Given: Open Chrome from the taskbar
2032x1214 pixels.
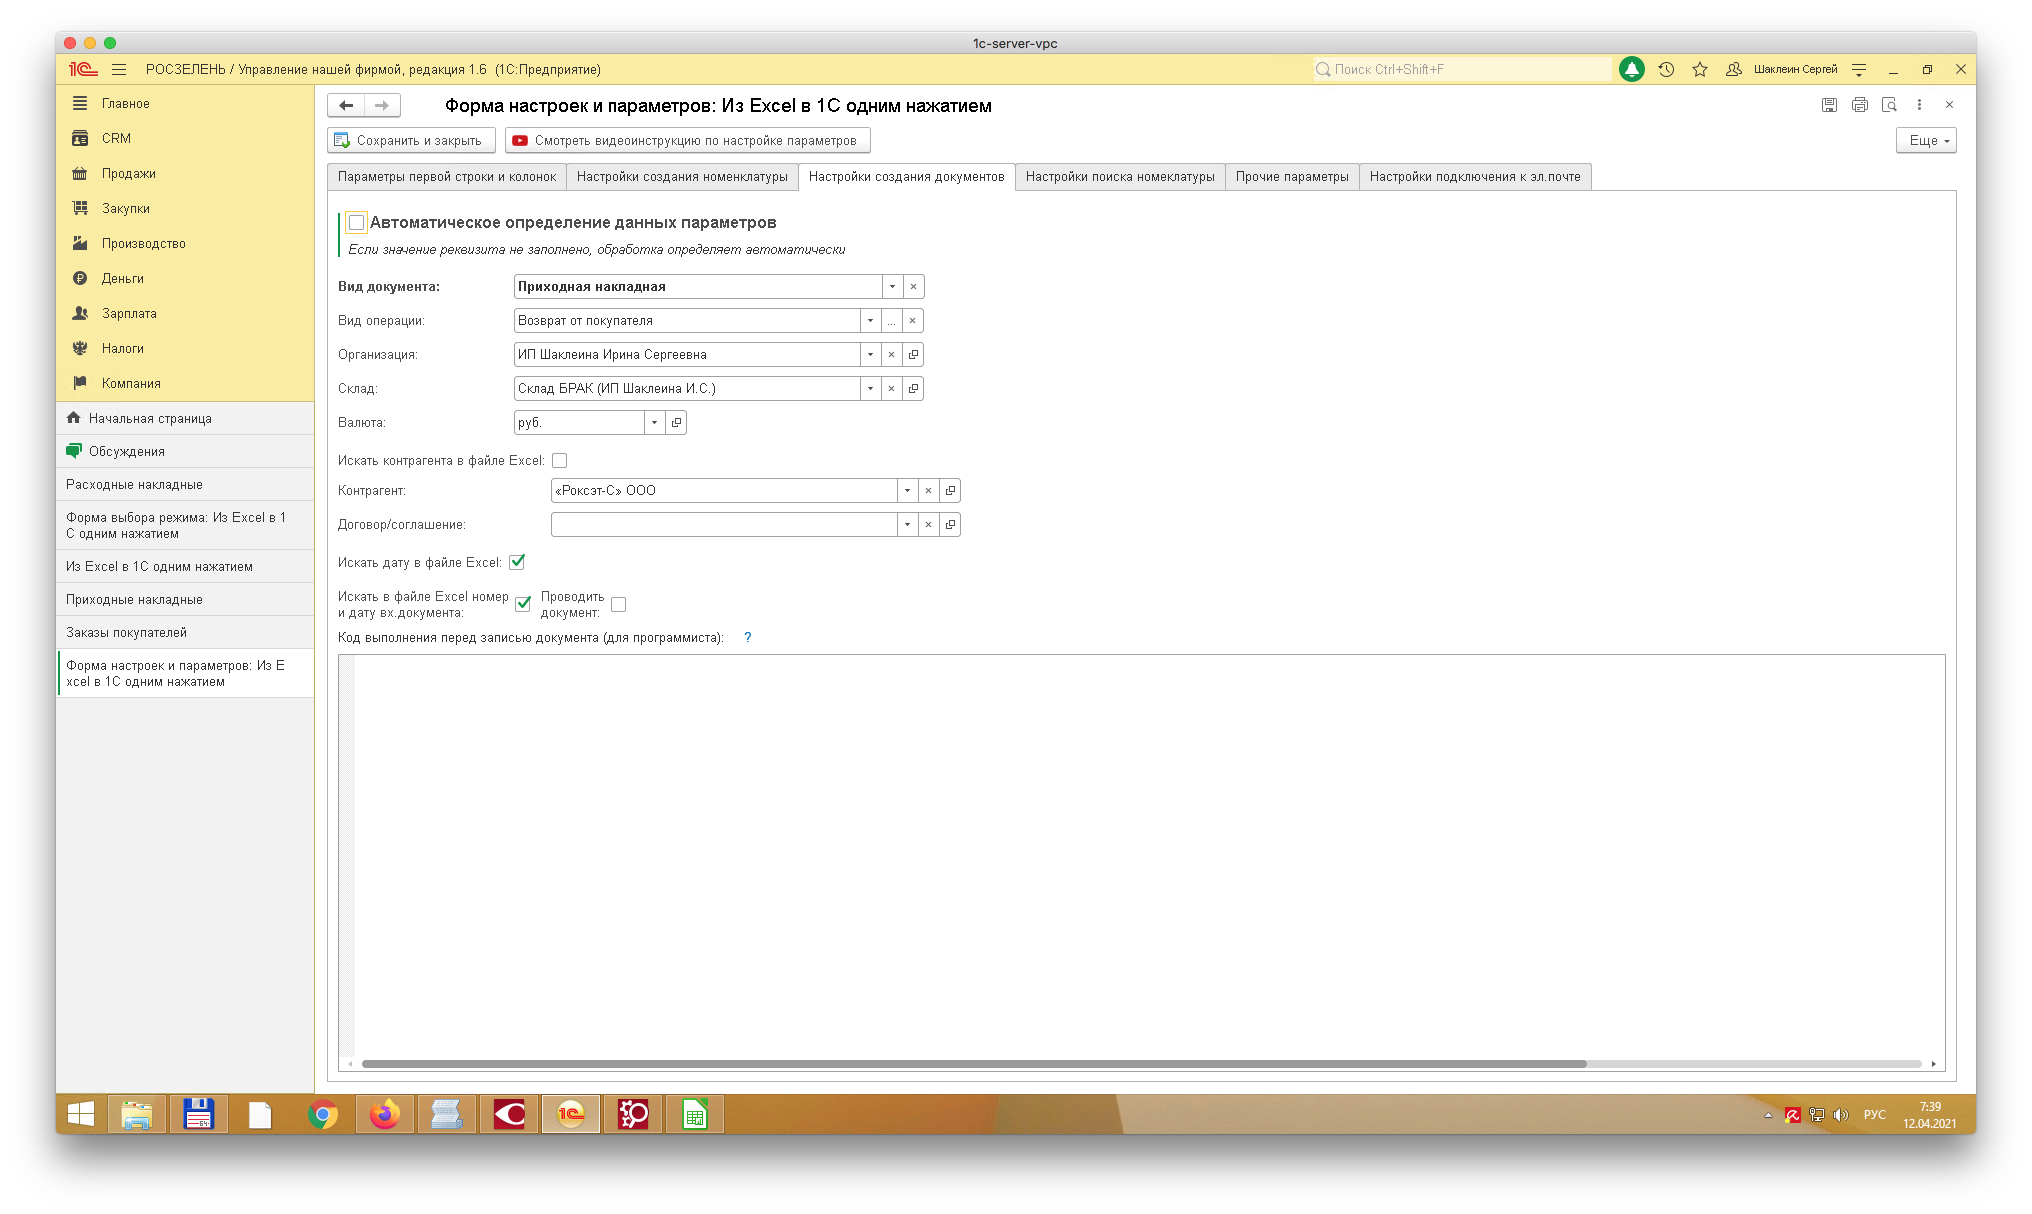Looking at the screenshot, I should (322, 1114).
